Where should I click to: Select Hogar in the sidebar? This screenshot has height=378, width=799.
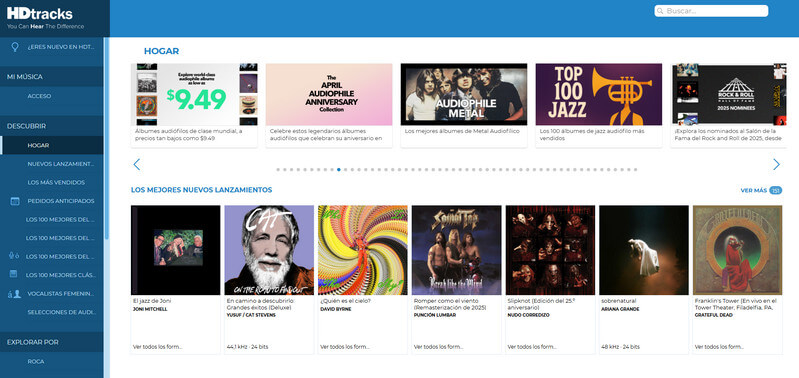point(51,145)
